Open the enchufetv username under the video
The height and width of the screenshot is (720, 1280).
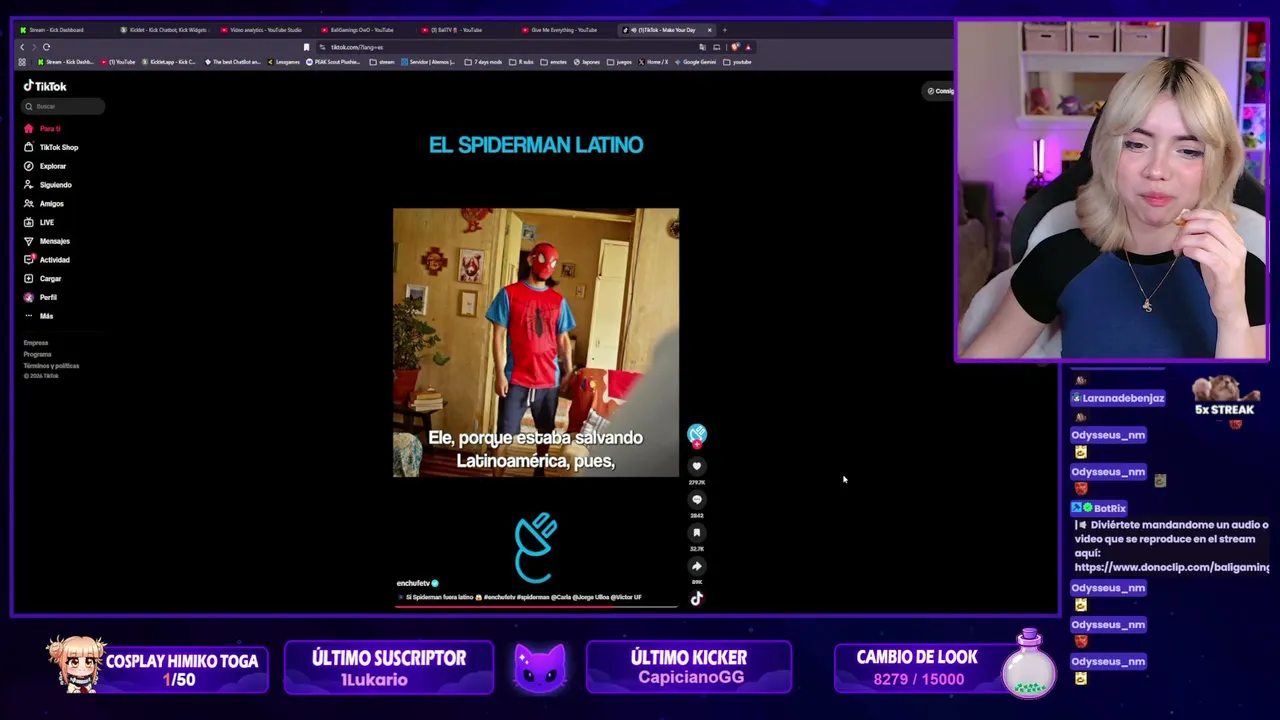(413, 583)
